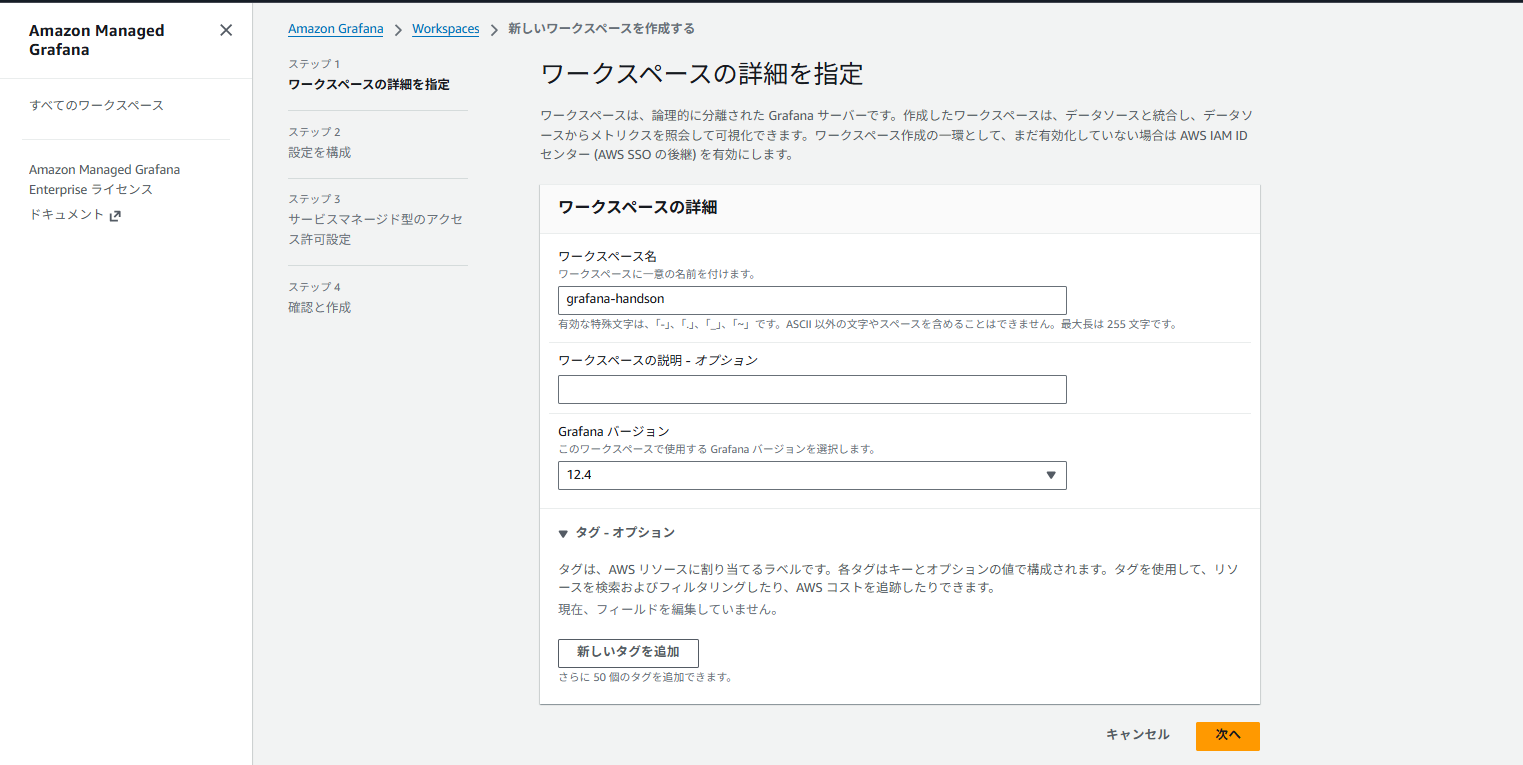Select step サービスマネージド型のアクセス許可設定
The width and height of the screenshot is (1523, 765).
375,229
